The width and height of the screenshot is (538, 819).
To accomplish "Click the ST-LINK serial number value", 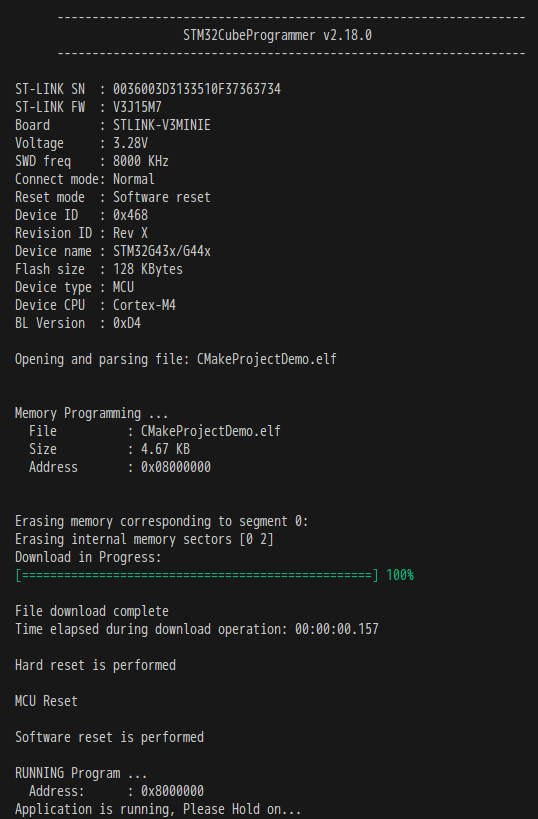I will coord(197,89).
